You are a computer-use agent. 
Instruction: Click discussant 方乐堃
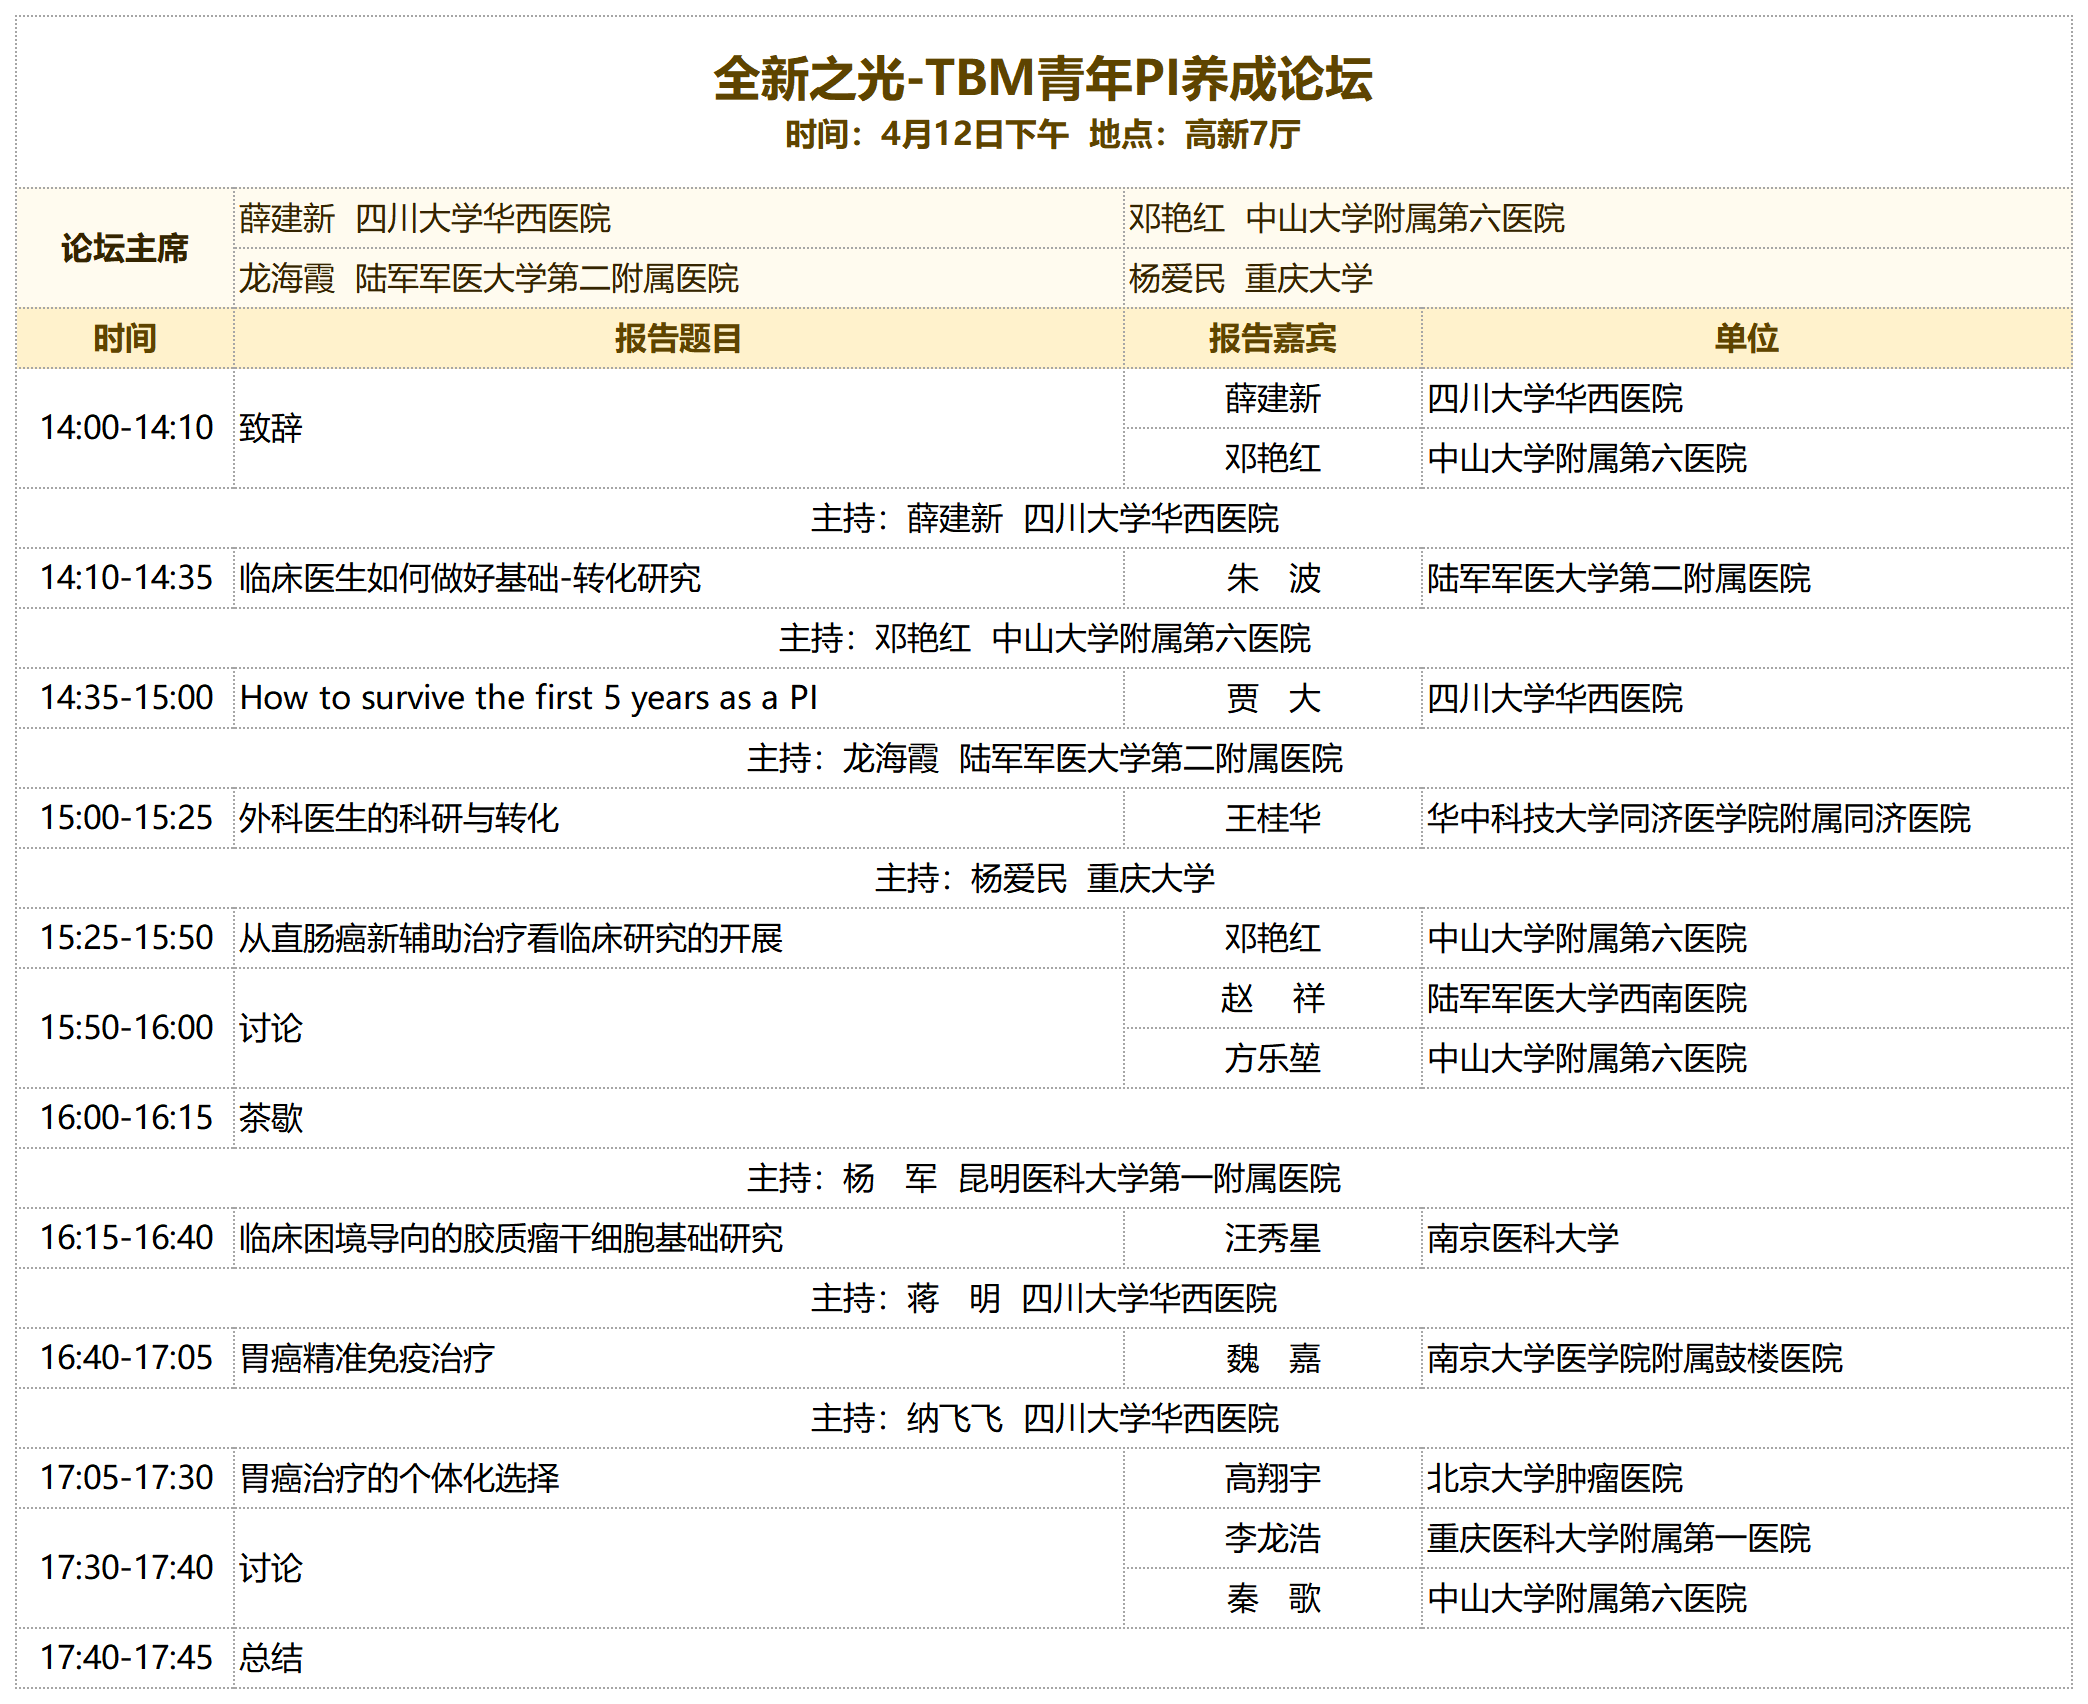[x=1273, y=1058]
